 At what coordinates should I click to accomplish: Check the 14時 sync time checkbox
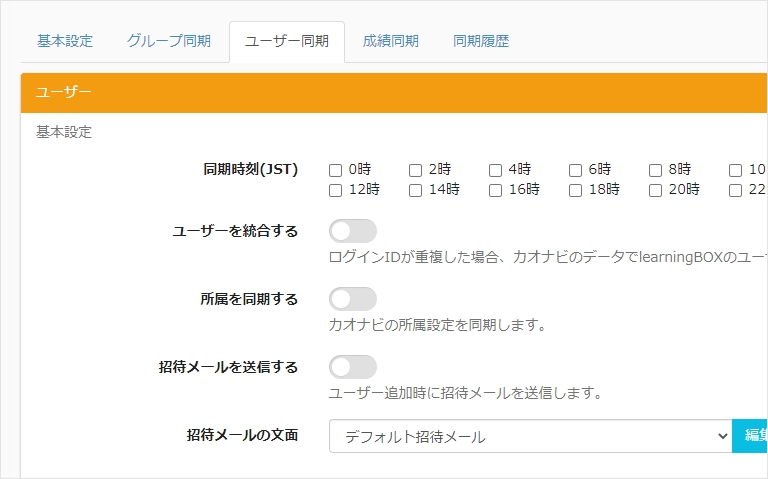416,190
